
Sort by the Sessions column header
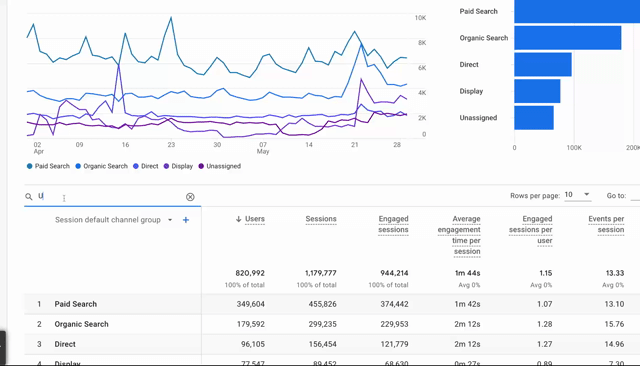tap(321, 219)
